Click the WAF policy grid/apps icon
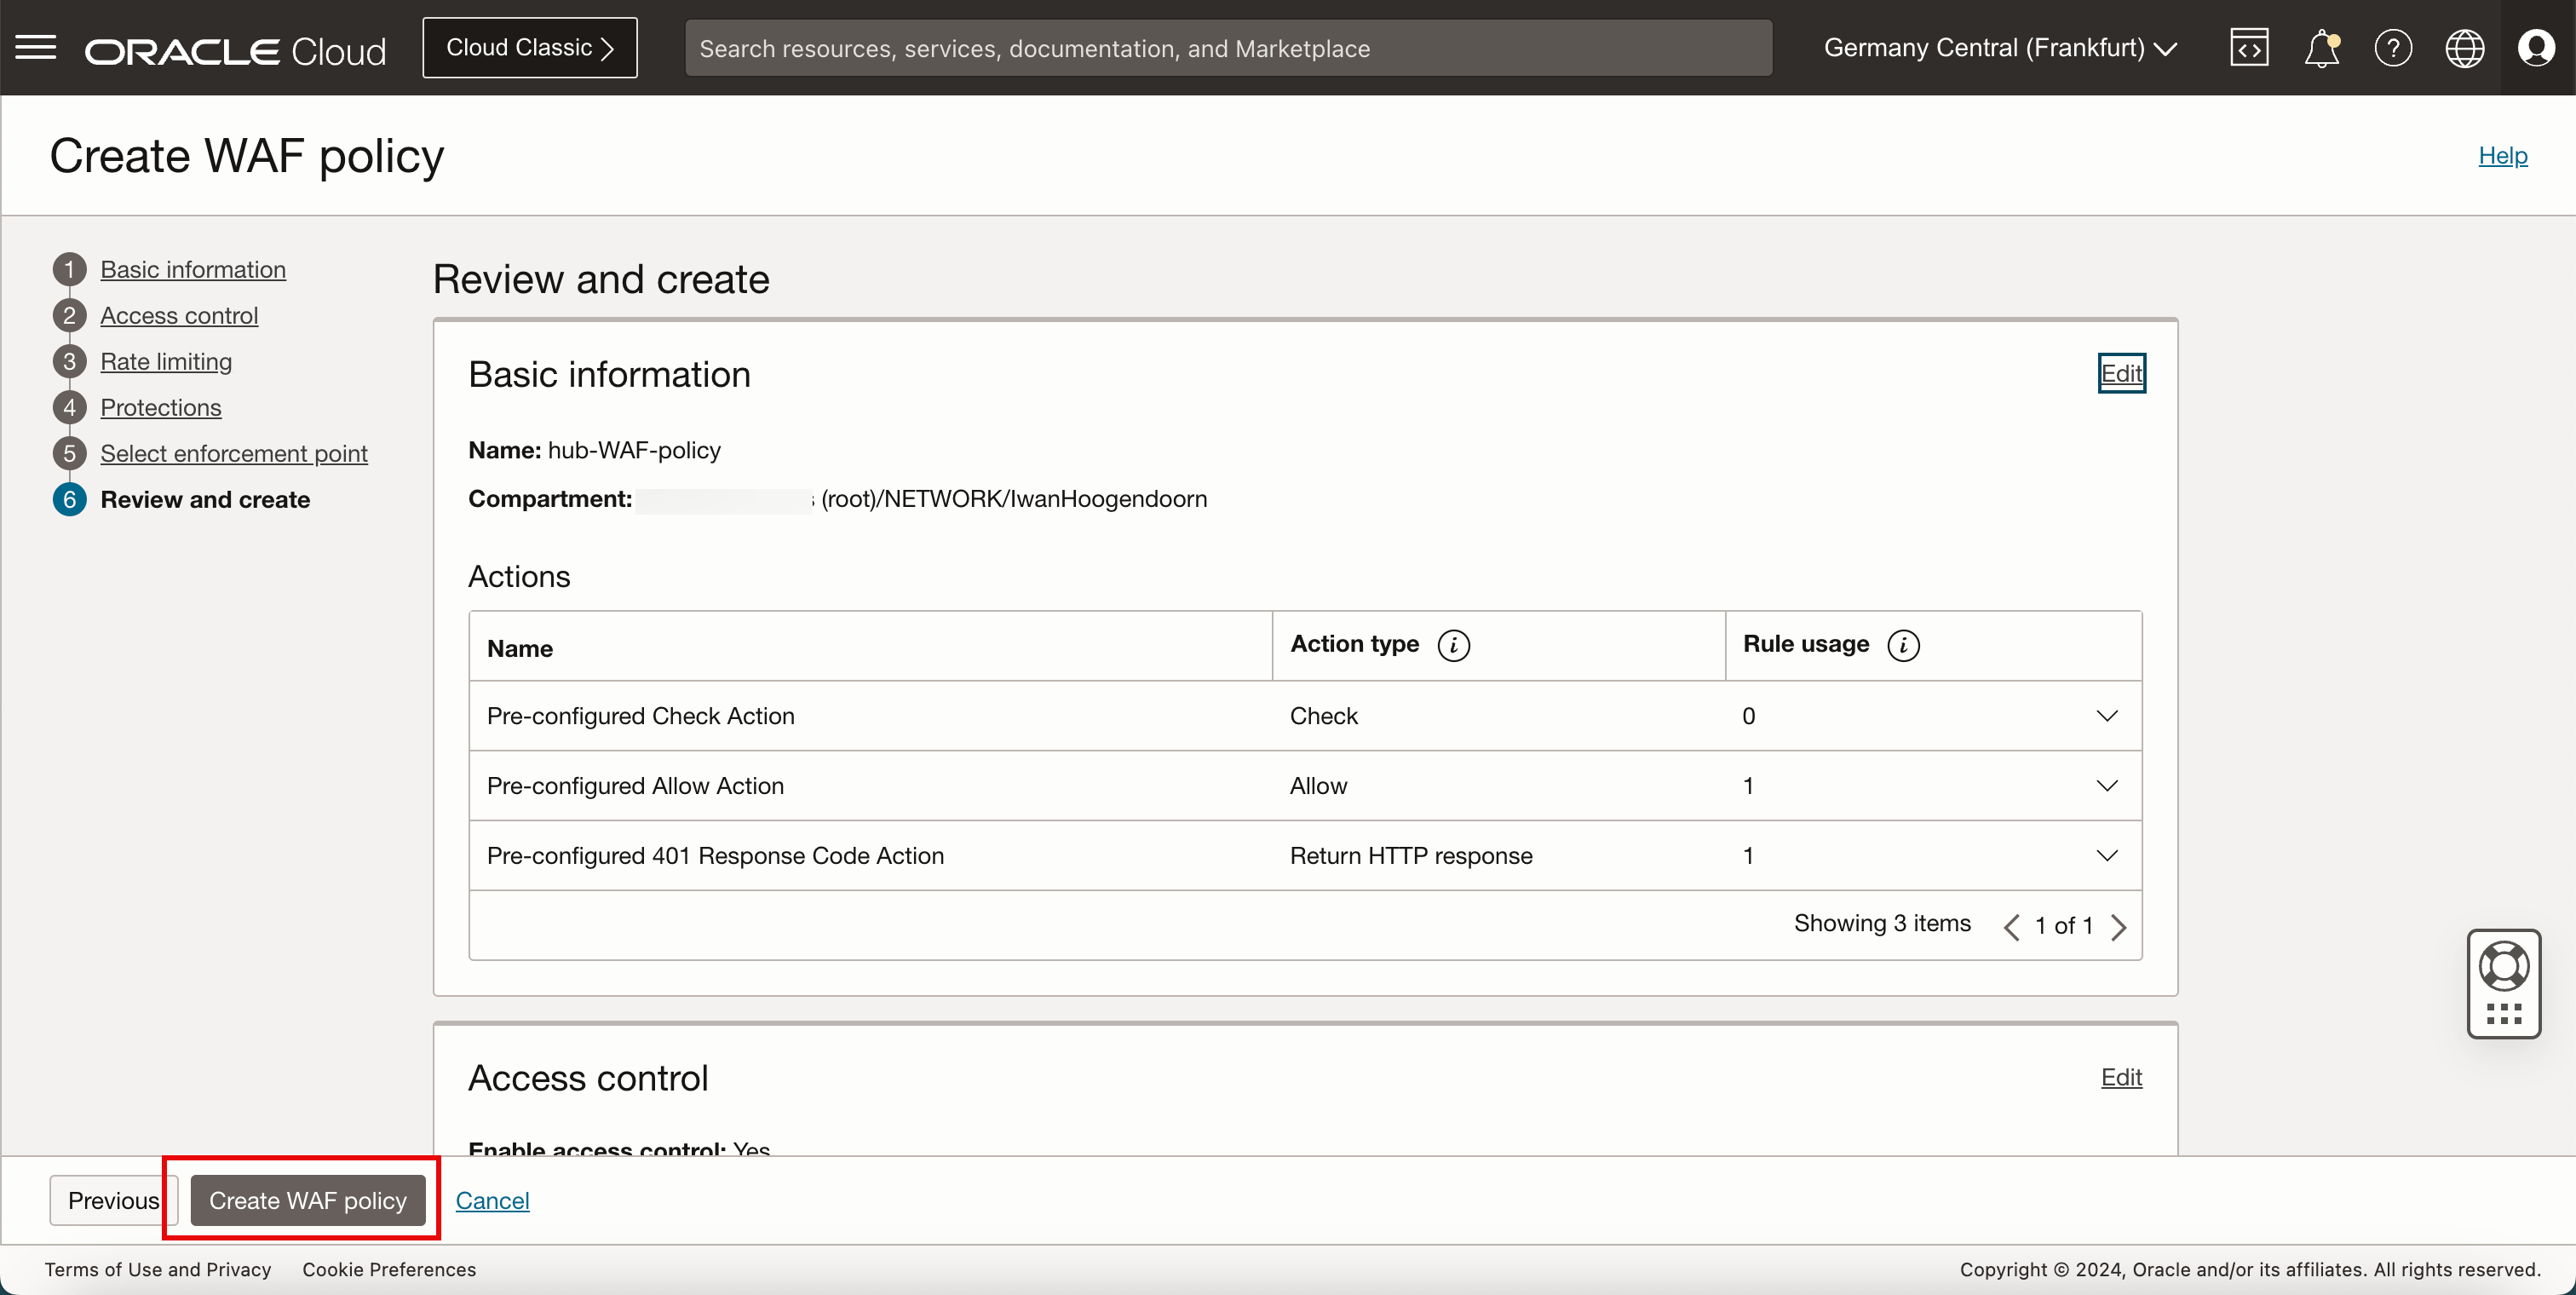This screenshot has width=2576, height=1295. click(2502, 1014)
